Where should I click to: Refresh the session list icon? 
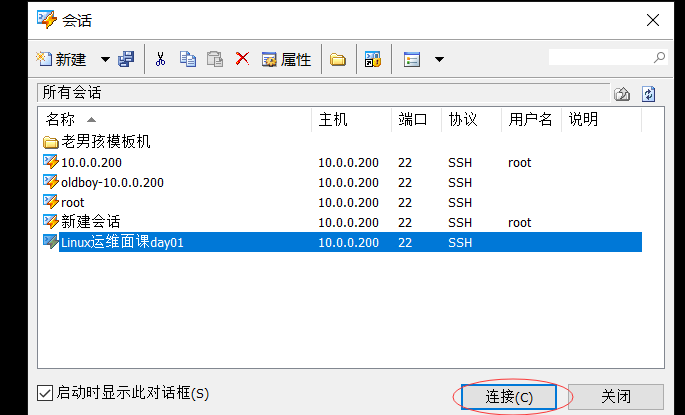648,93
